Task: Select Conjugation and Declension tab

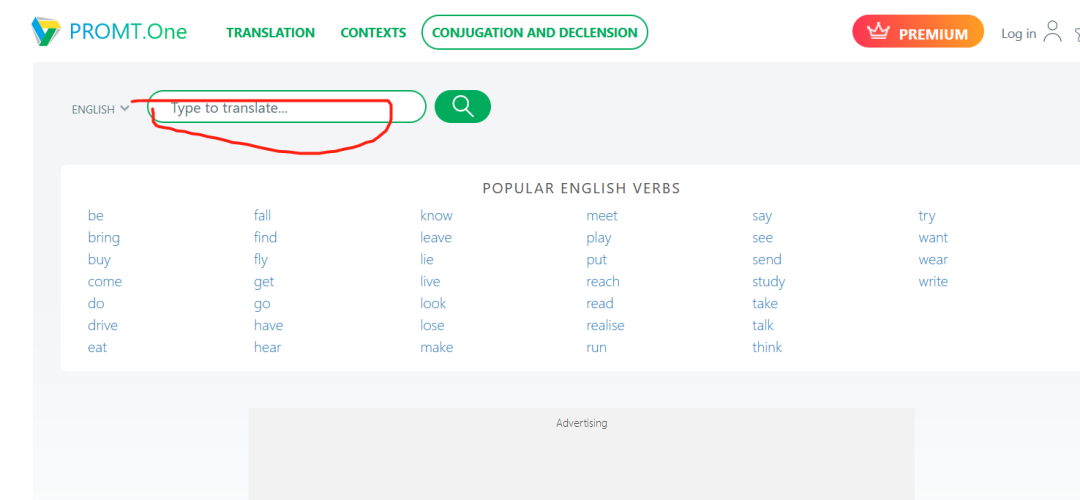Action: click(534, 32)
